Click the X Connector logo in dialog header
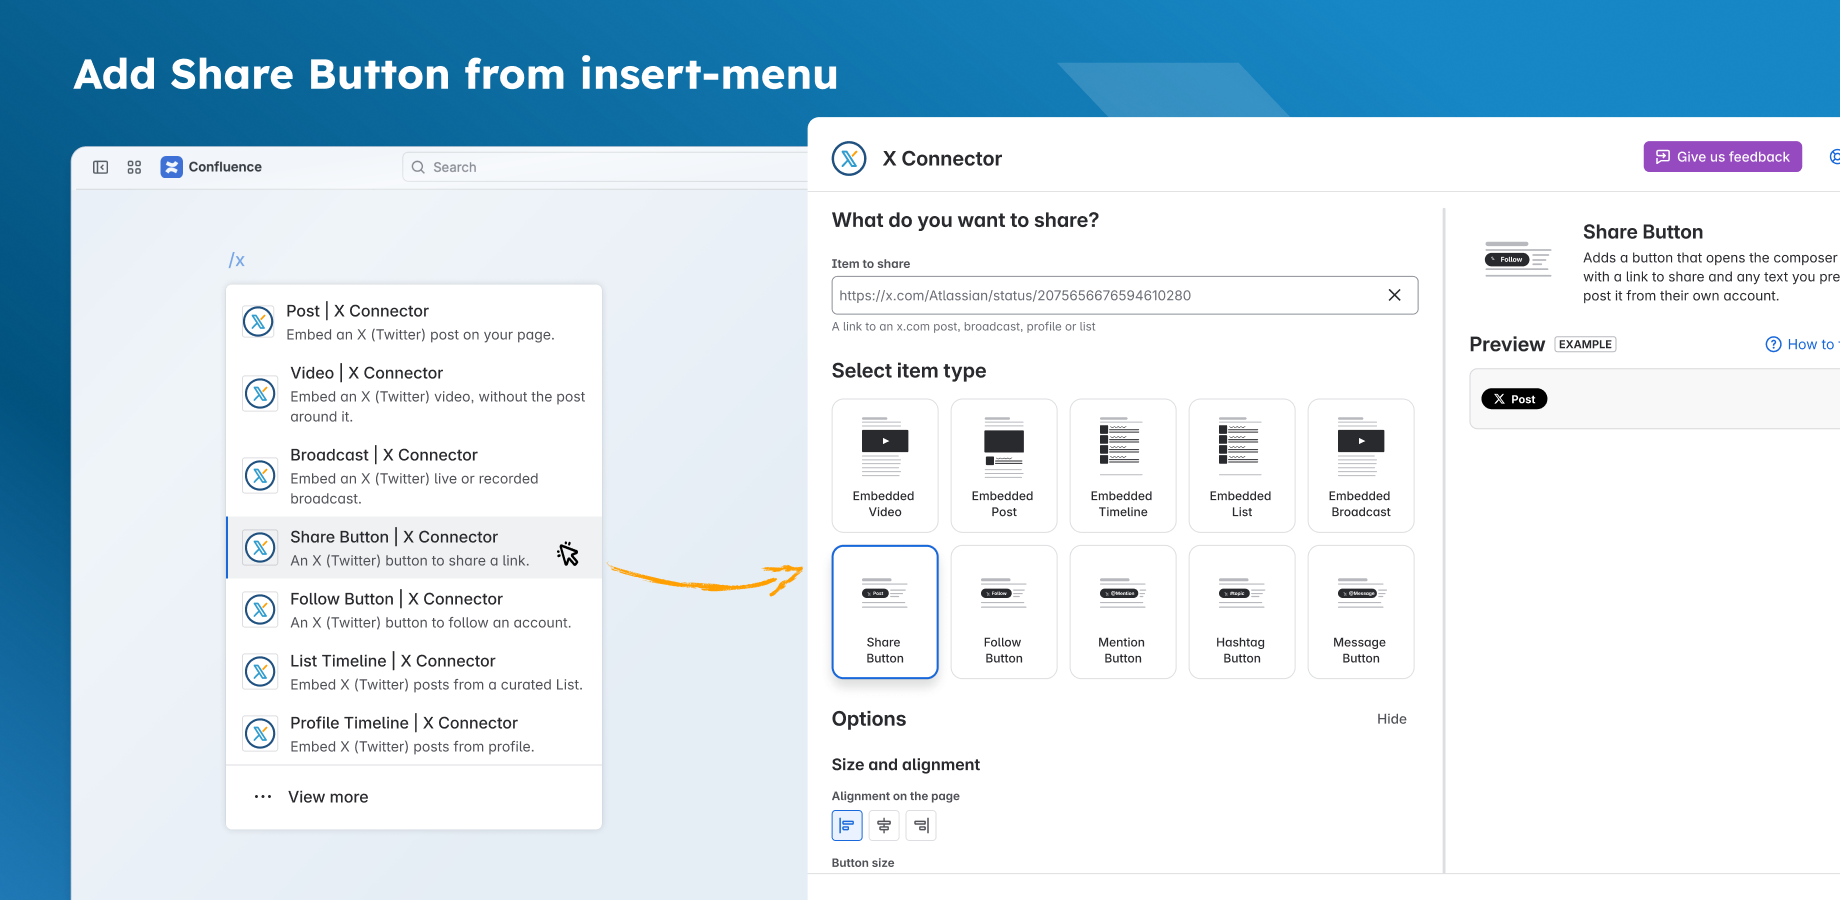 (849, 158)
